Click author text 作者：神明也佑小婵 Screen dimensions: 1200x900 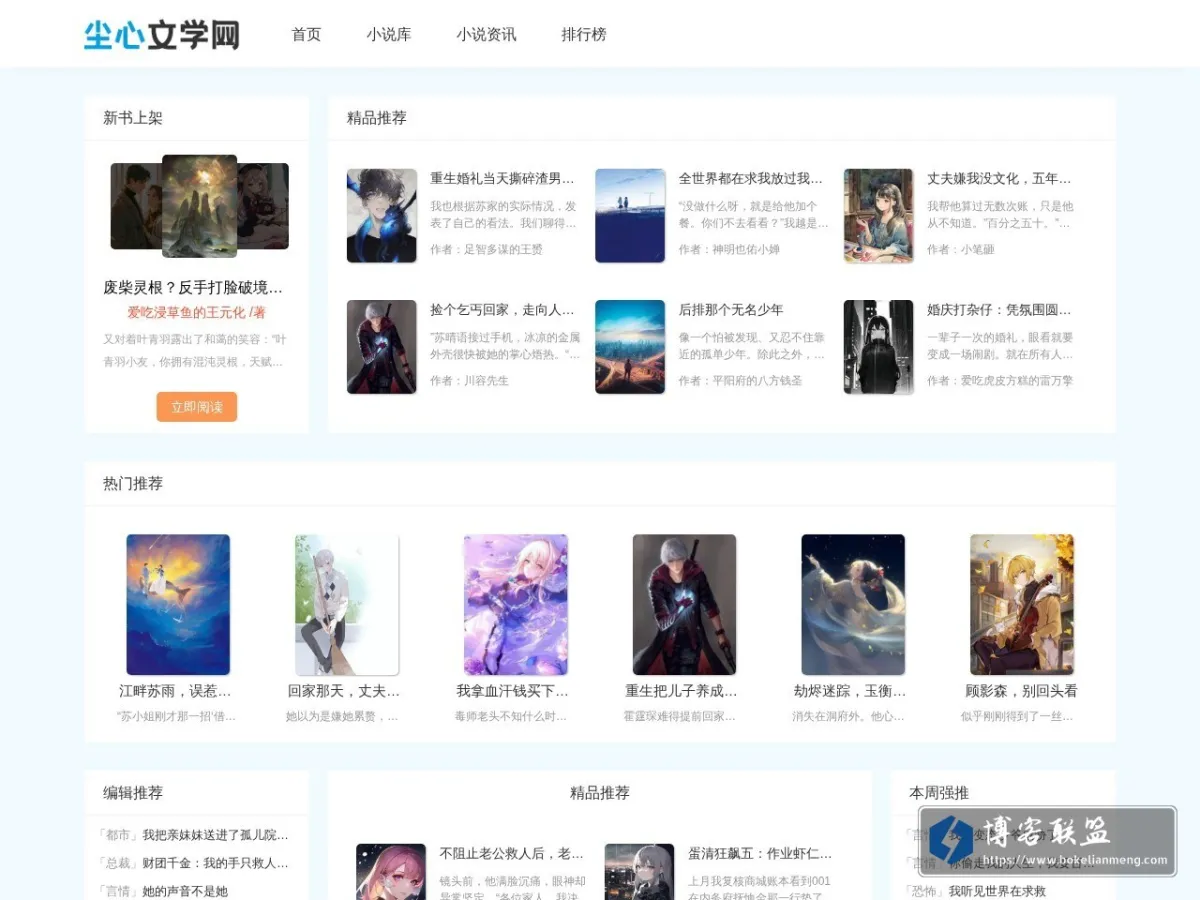[x=729, y=249]
